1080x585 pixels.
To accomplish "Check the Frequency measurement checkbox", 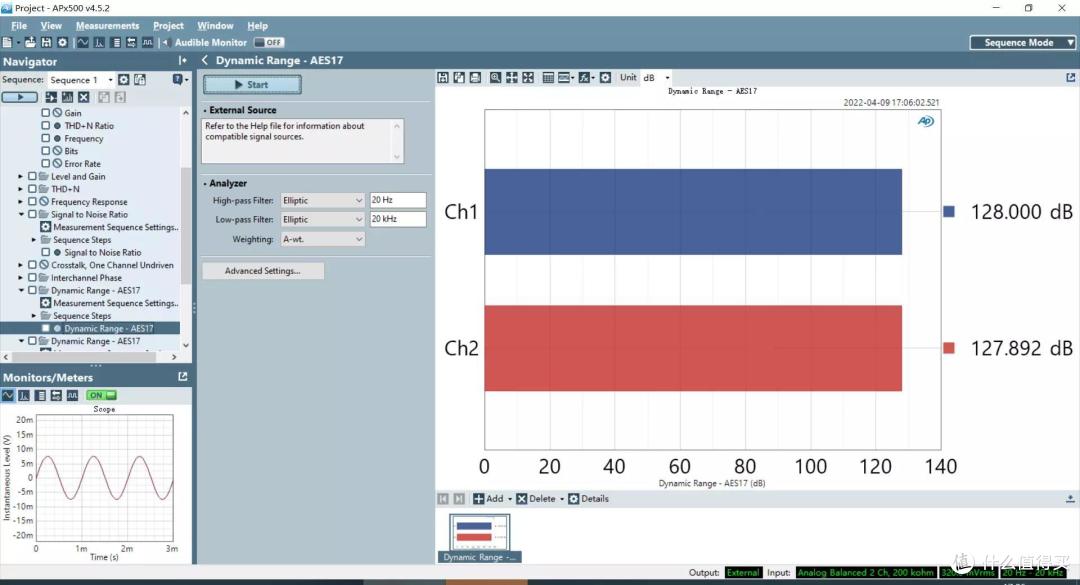I will (45, 138).
